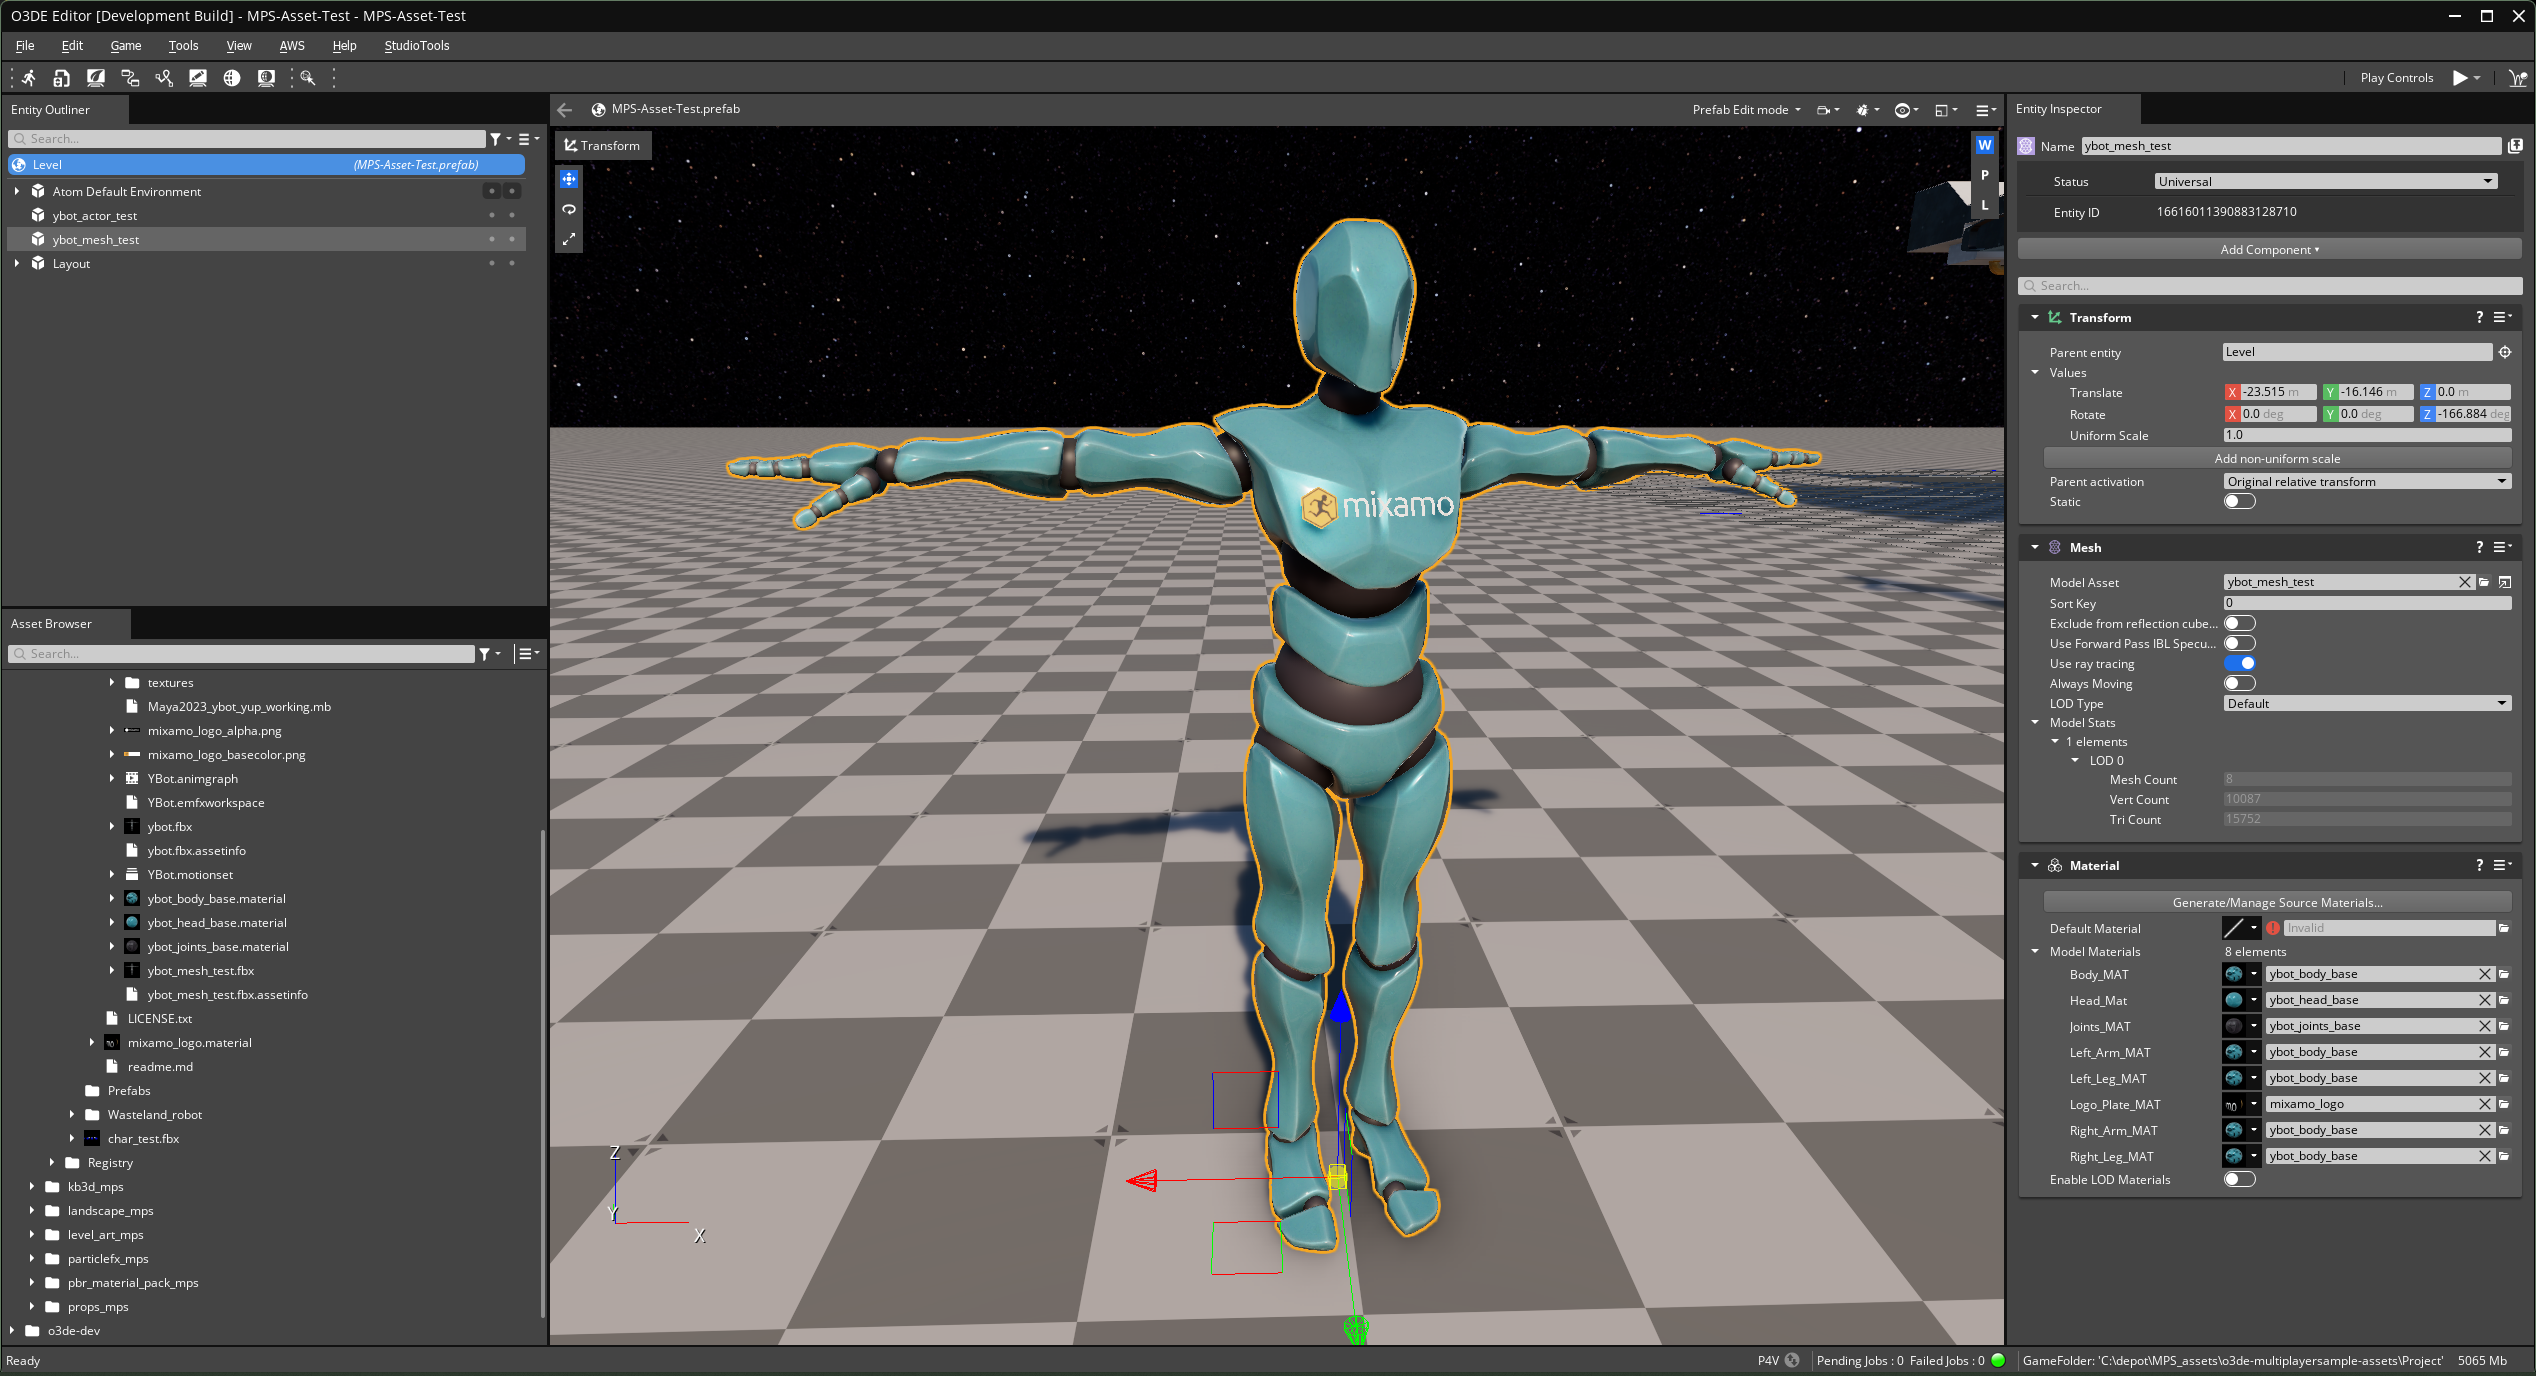This screenshot has height=1376, width=2536.
Task: Click the globe monitor toolbar icon
Action: tap(266, 78)
